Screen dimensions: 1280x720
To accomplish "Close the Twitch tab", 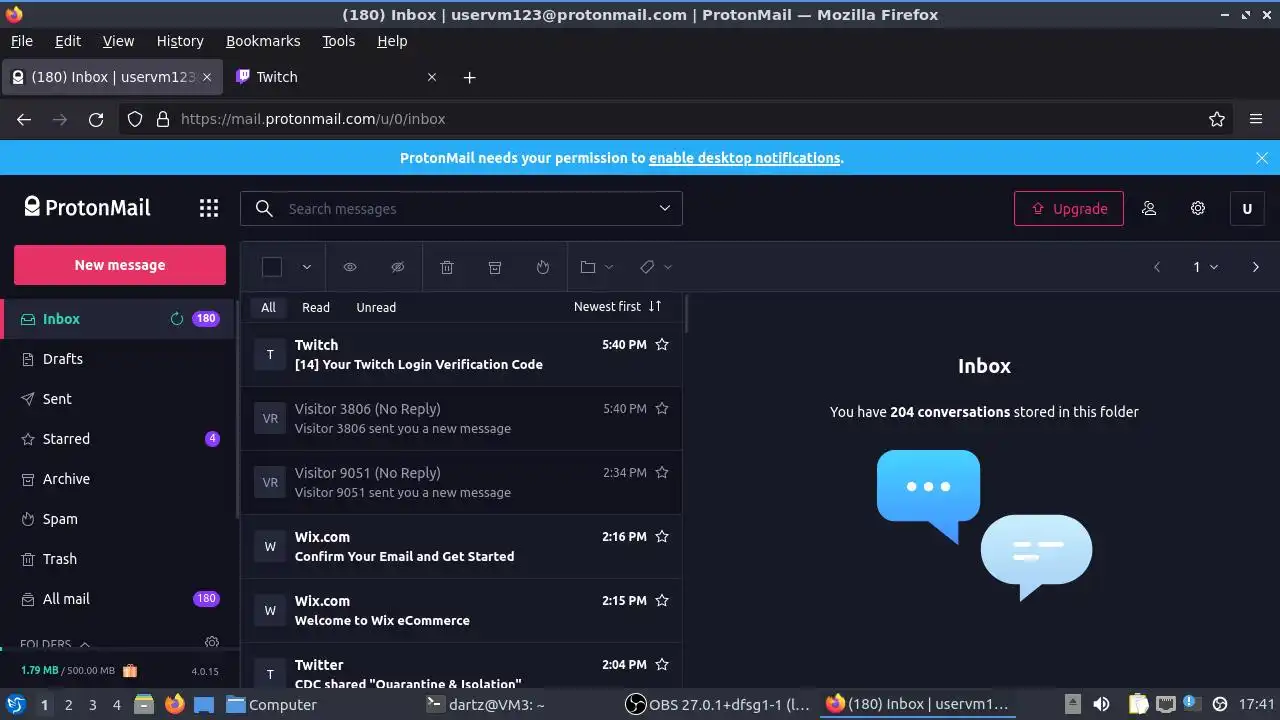I will coord(432,77).
